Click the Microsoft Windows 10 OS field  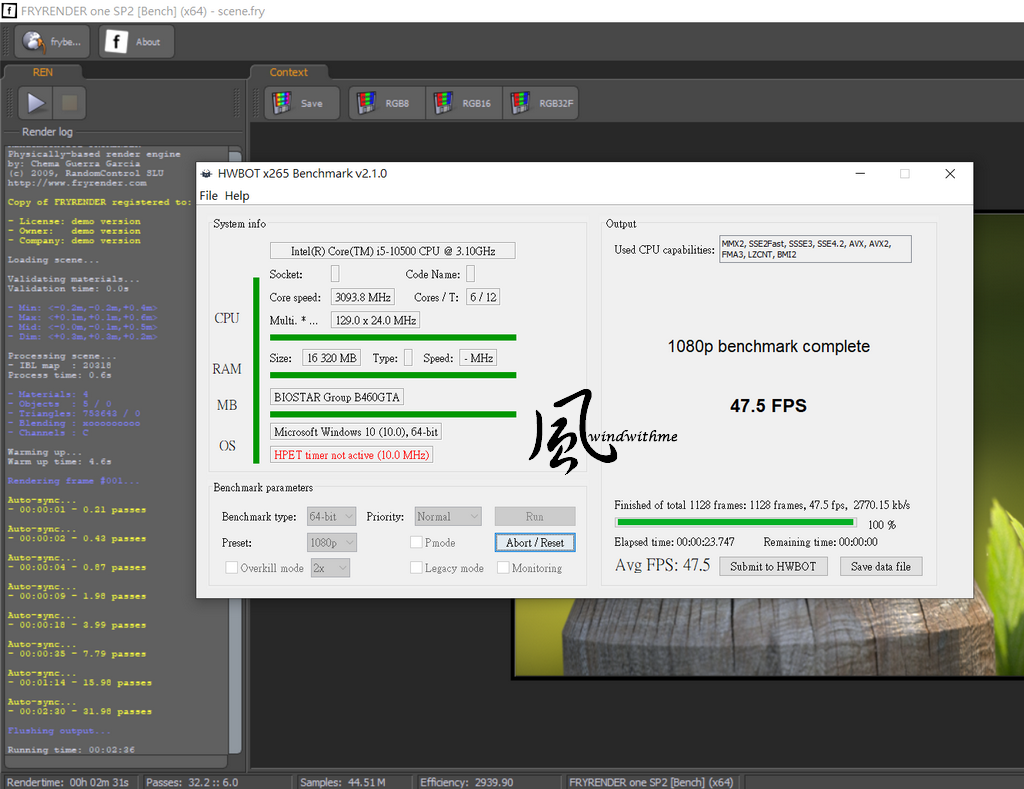(x=356, y=432)
